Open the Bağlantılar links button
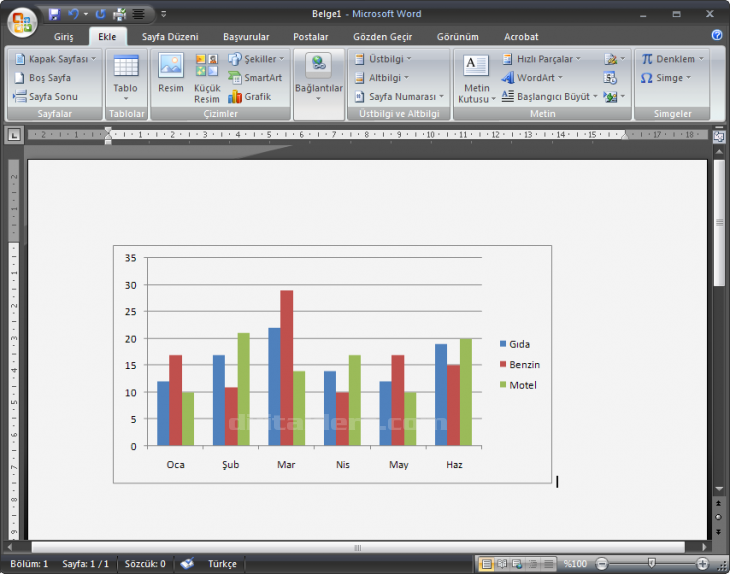Image resolution: width=730 pixels, height=574 pixels. [x=318, y=77]
